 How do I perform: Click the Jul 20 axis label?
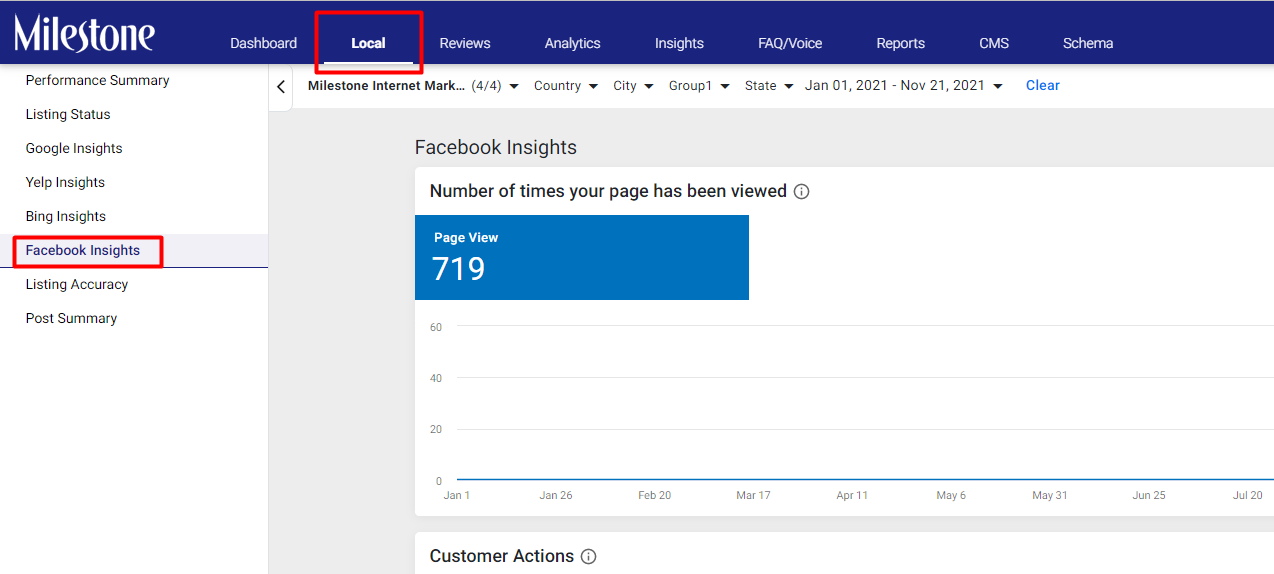coord(1247,495)
